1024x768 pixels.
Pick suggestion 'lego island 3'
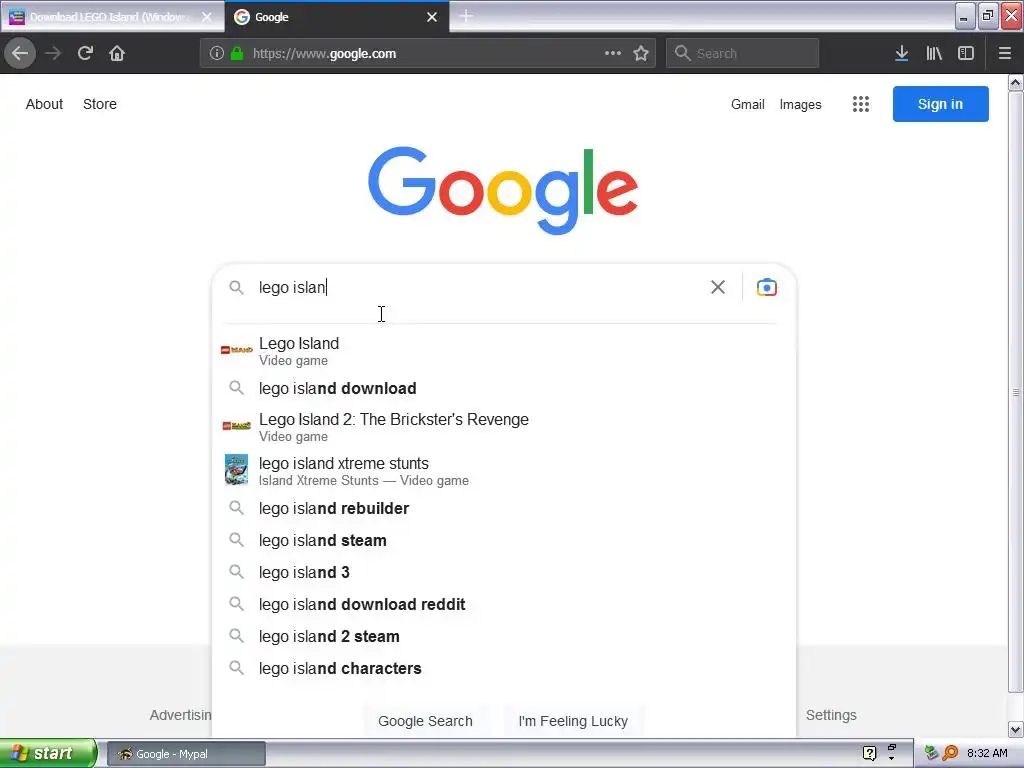click(504, 572)
